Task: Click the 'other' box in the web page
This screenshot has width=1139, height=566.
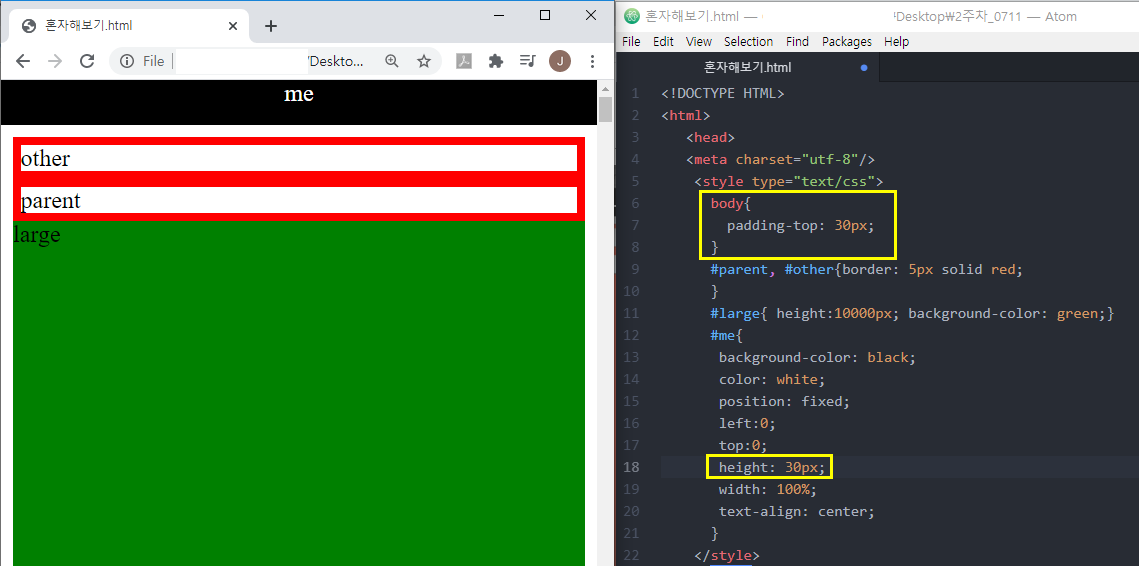Action: pyautogui.click(x=299, y=158)
